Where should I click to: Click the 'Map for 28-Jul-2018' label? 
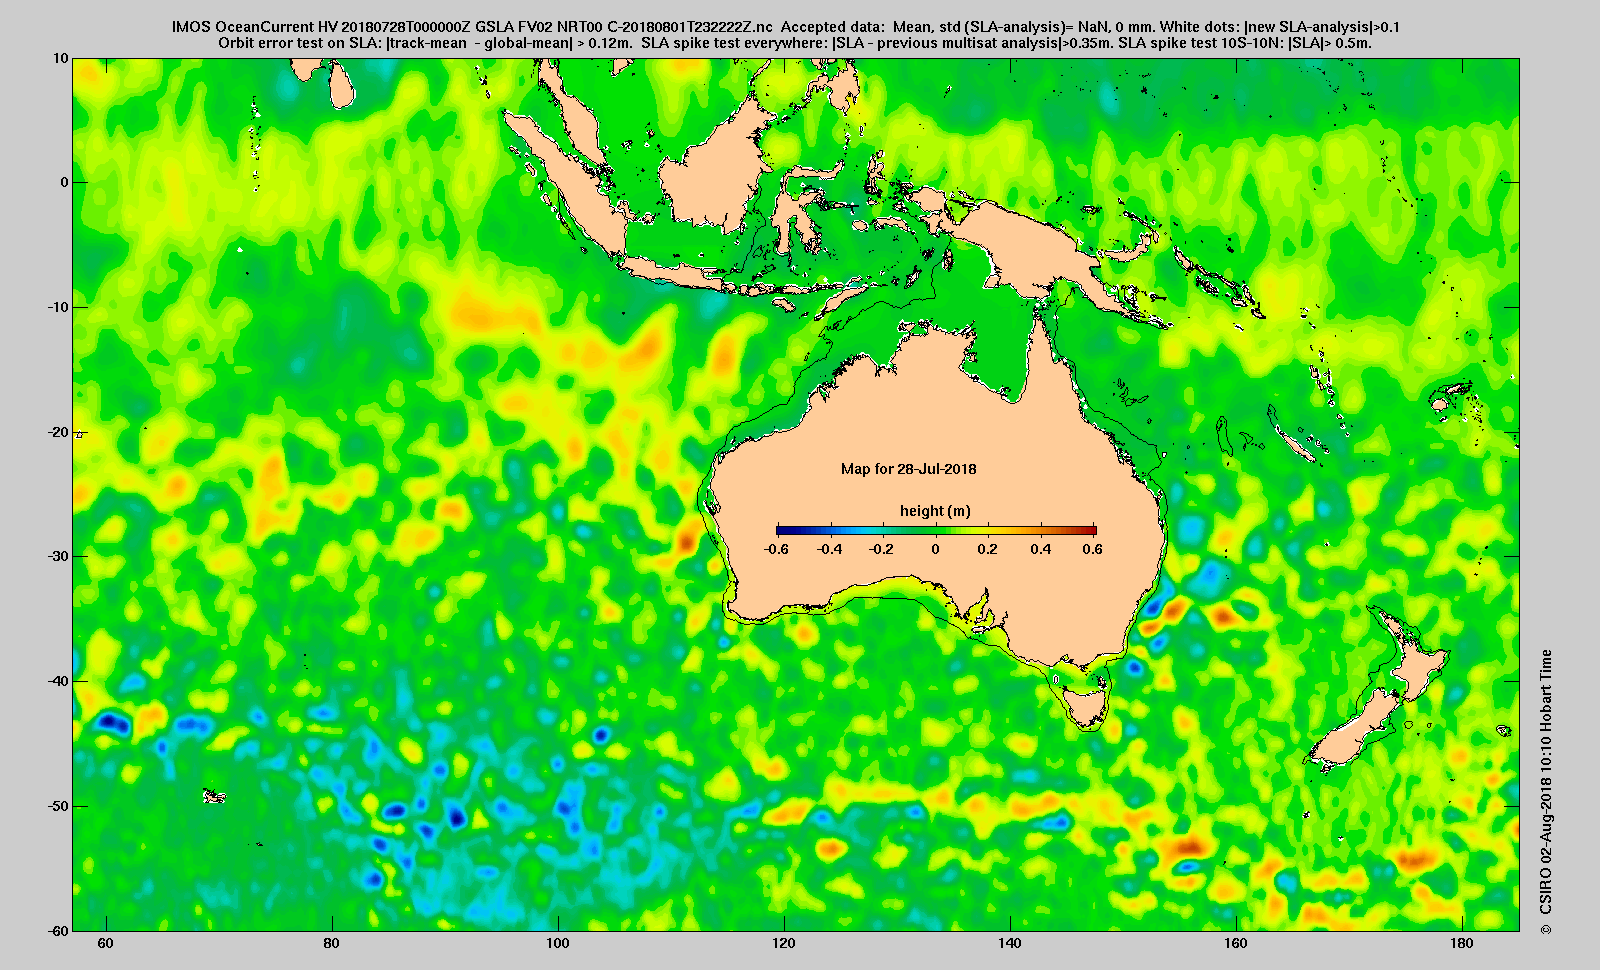(908, 468)
